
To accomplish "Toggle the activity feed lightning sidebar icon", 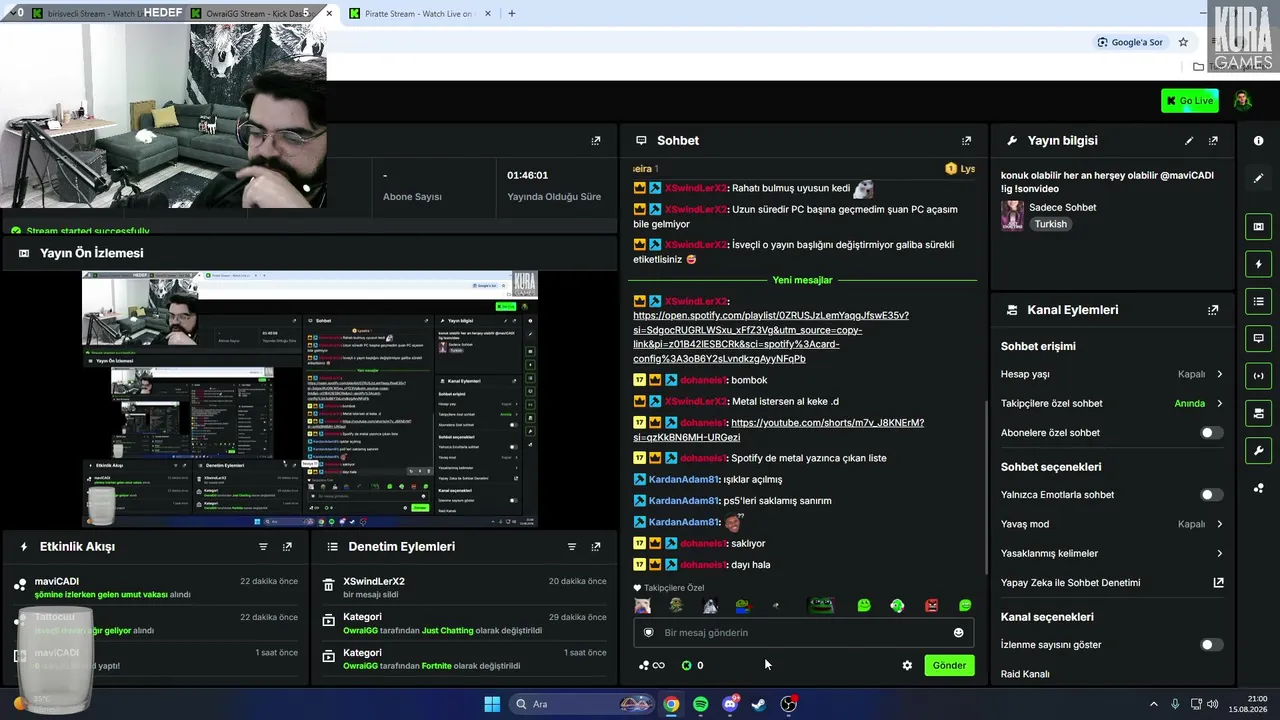I will [1258, 264].
